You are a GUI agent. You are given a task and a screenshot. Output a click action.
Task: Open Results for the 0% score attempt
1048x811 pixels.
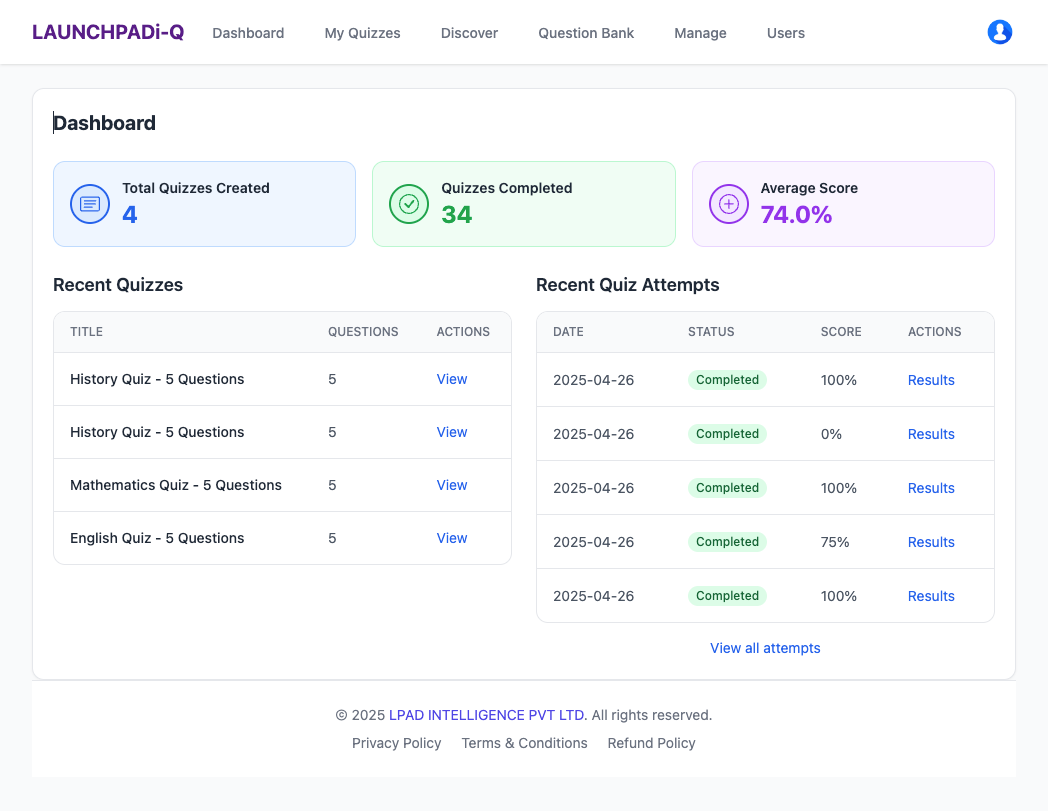pyautogui.click(x=931, y=434)
